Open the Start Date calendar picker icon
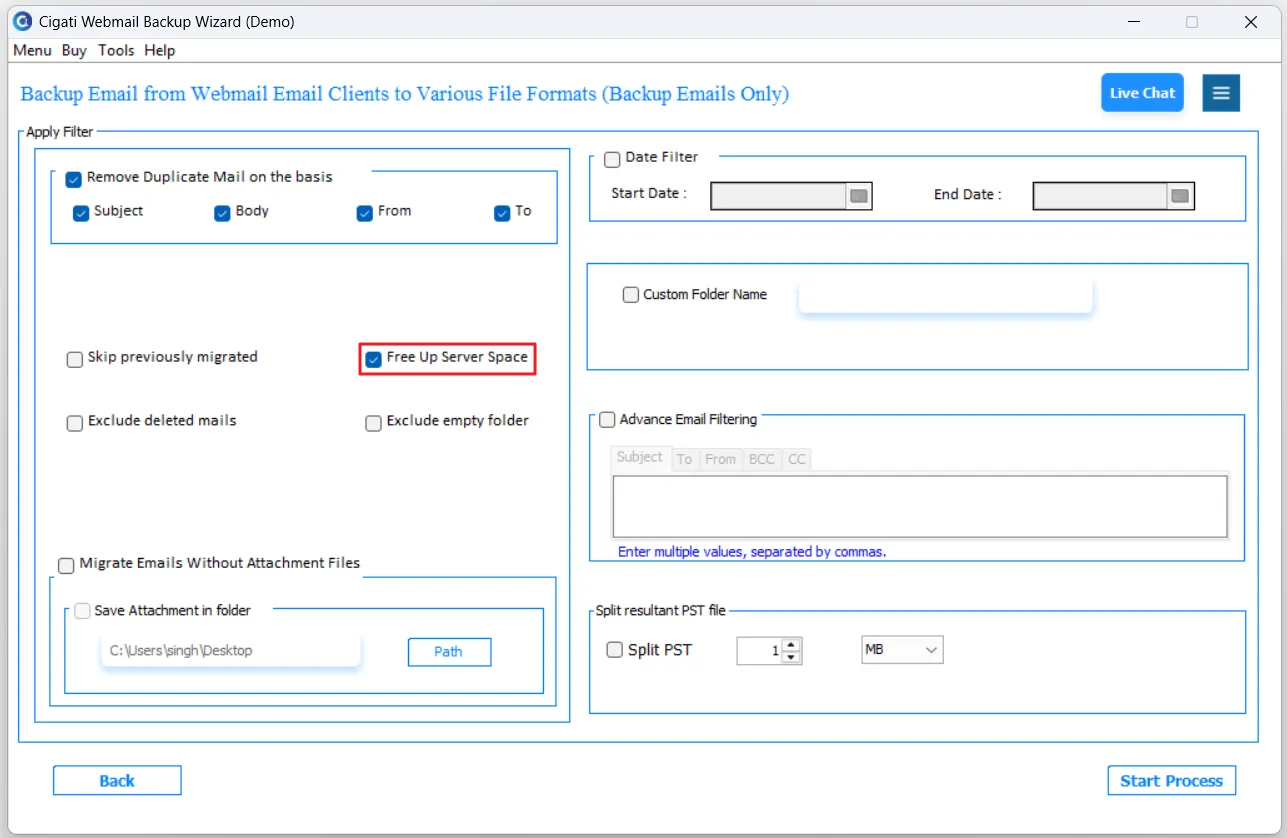The width and height of the screenshot is (1287, 838). coord(859,196)
